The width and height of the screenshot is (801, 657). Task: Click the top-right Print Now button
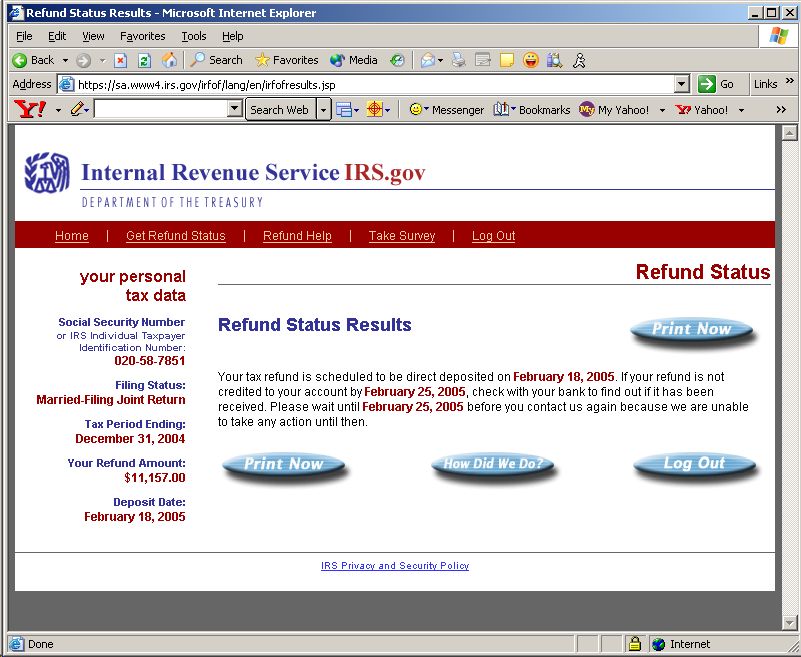[x=692, y=330]
